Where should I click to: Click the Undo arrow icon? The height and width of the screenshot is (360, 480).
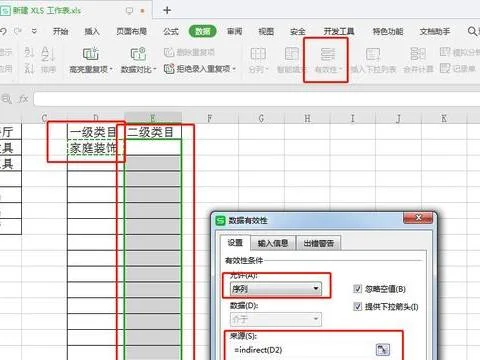coord(3,31)
